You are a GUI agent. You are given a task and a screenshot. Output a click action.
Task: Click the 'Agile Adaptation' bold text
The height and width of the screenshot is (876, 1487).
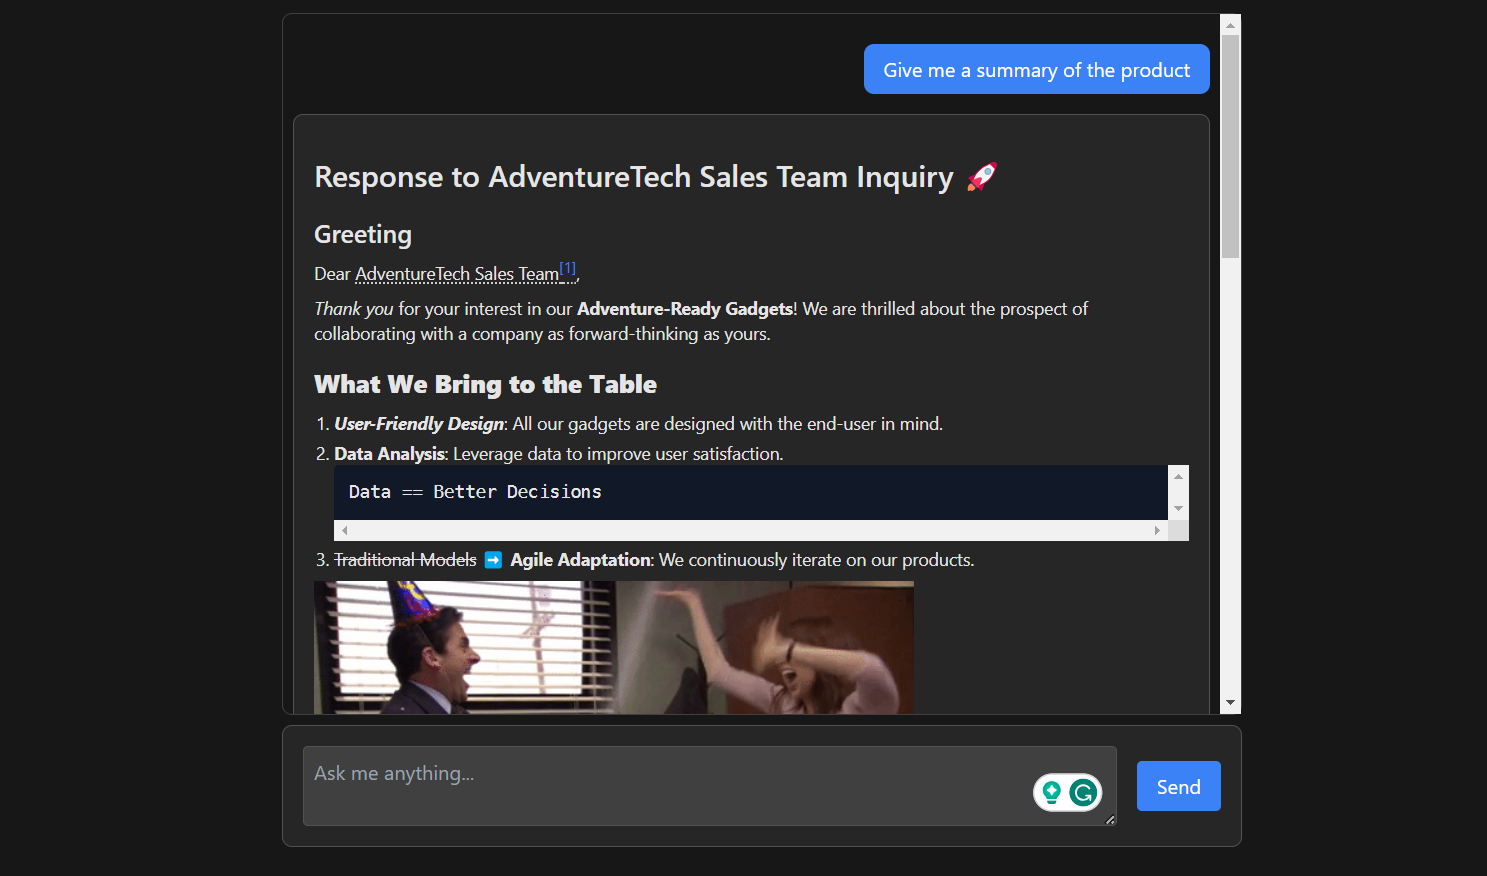tap(581, 560)
